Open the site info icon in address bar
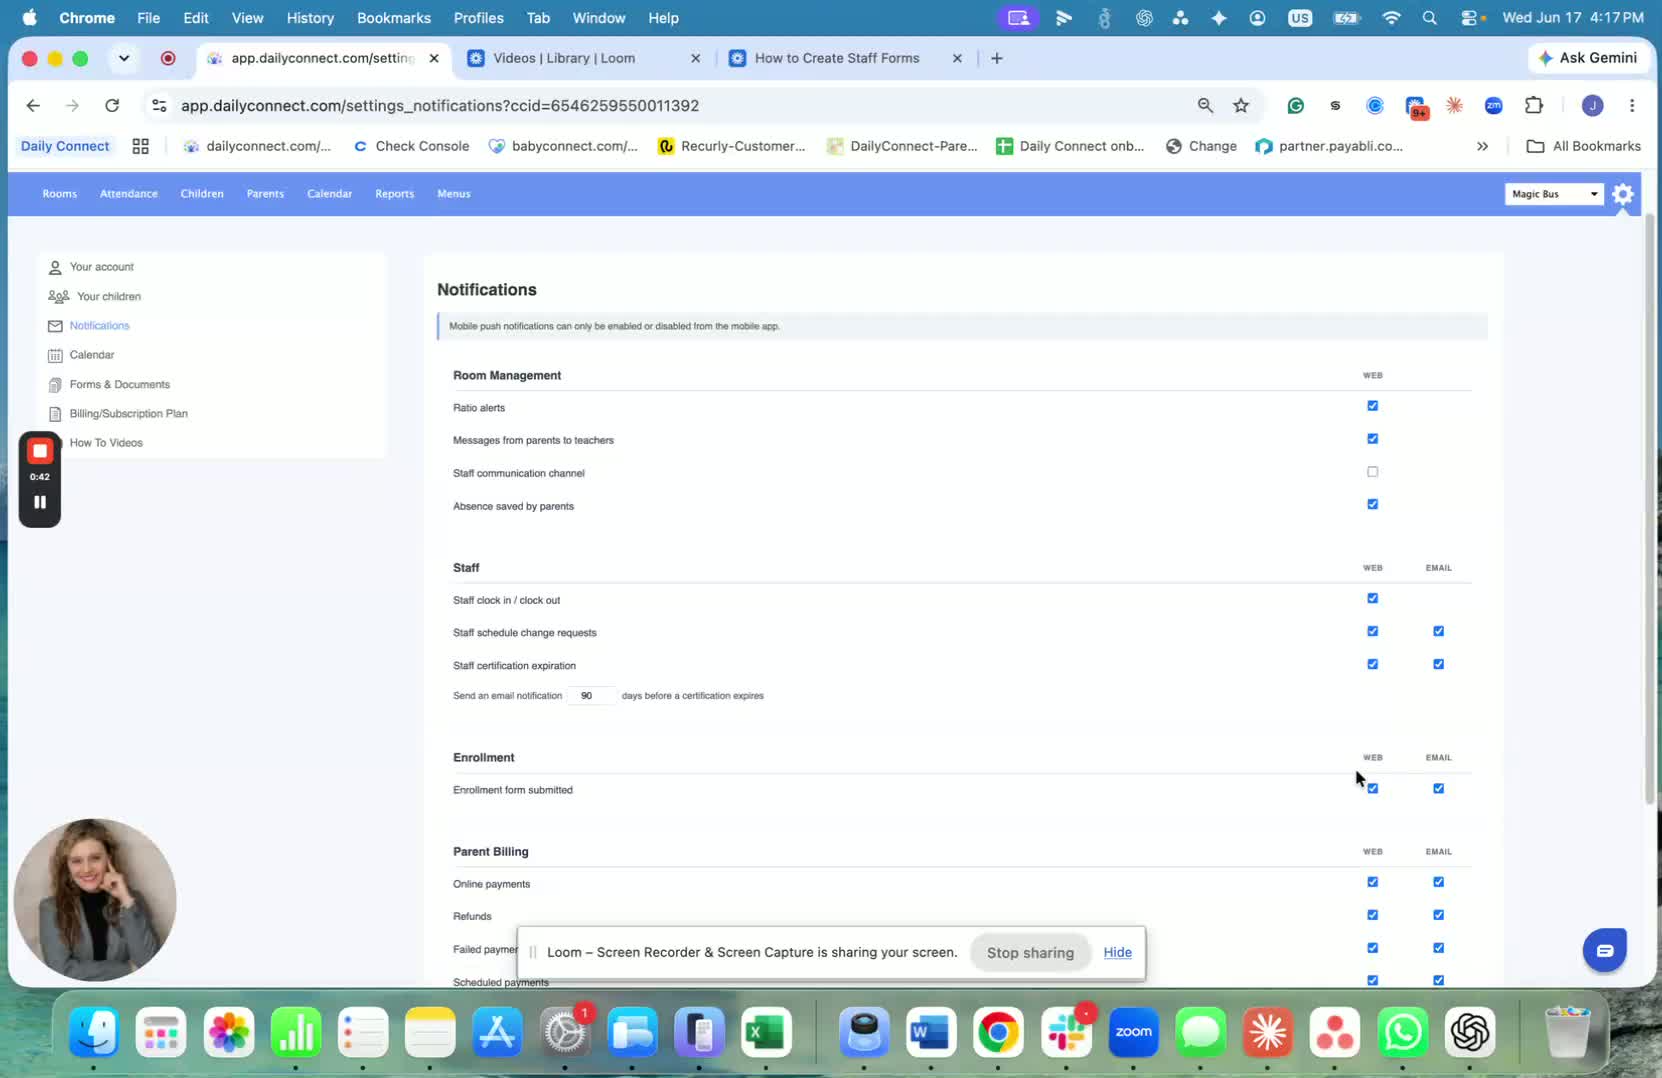Image resolution: width=1662 pixels, height=1078 pixels. [159, 105]
